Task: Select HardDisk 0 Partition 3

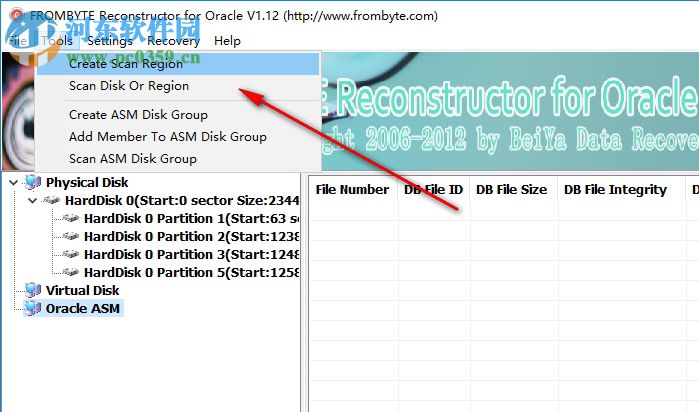Action: (x=192, y=254)
